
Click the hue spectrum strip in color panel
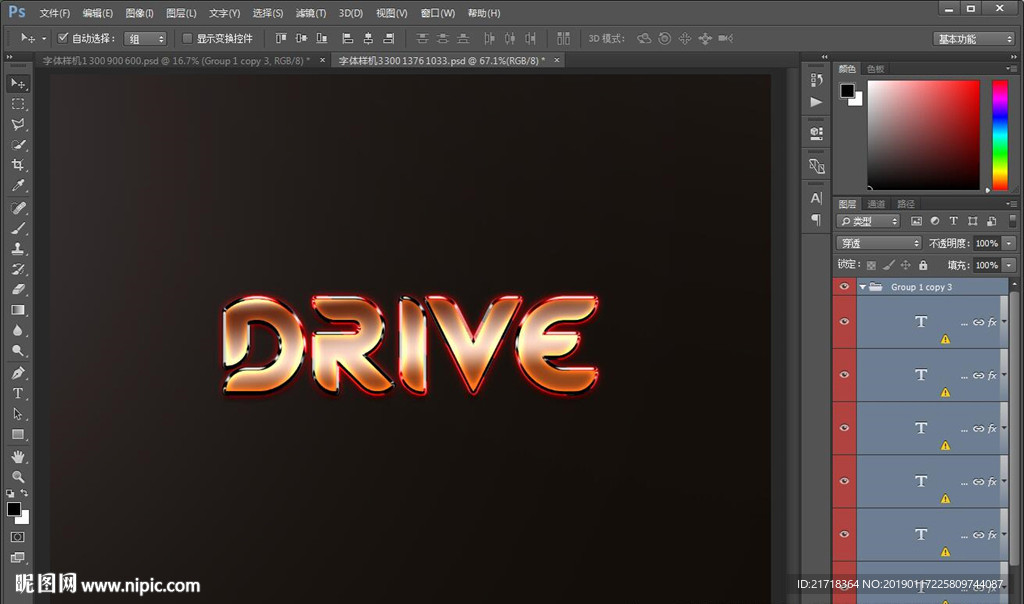click(x=999, y=134)
